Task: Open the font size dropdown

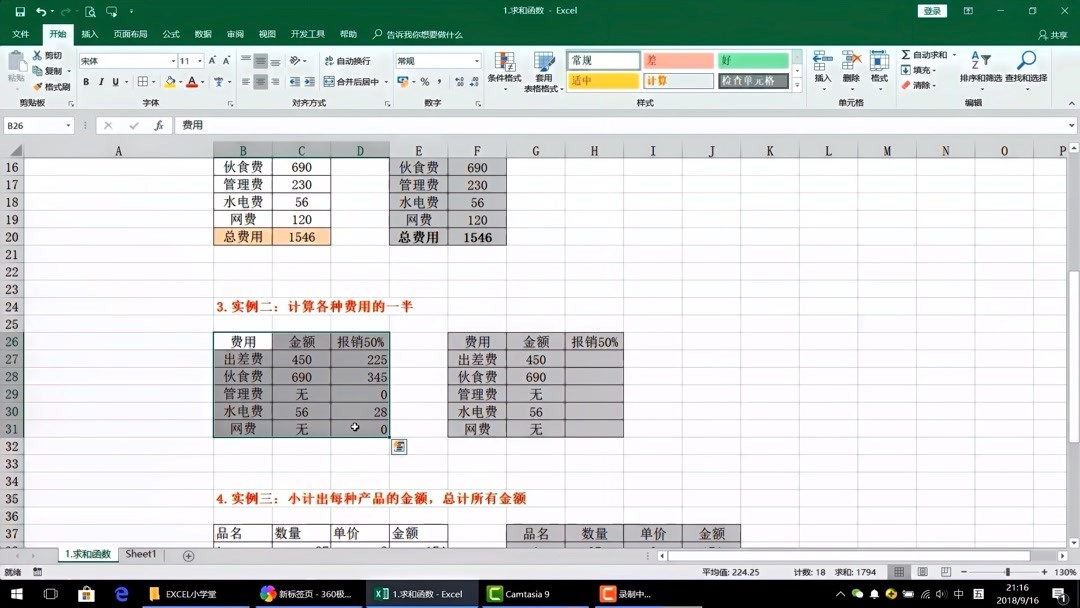Action: (198, 60)
